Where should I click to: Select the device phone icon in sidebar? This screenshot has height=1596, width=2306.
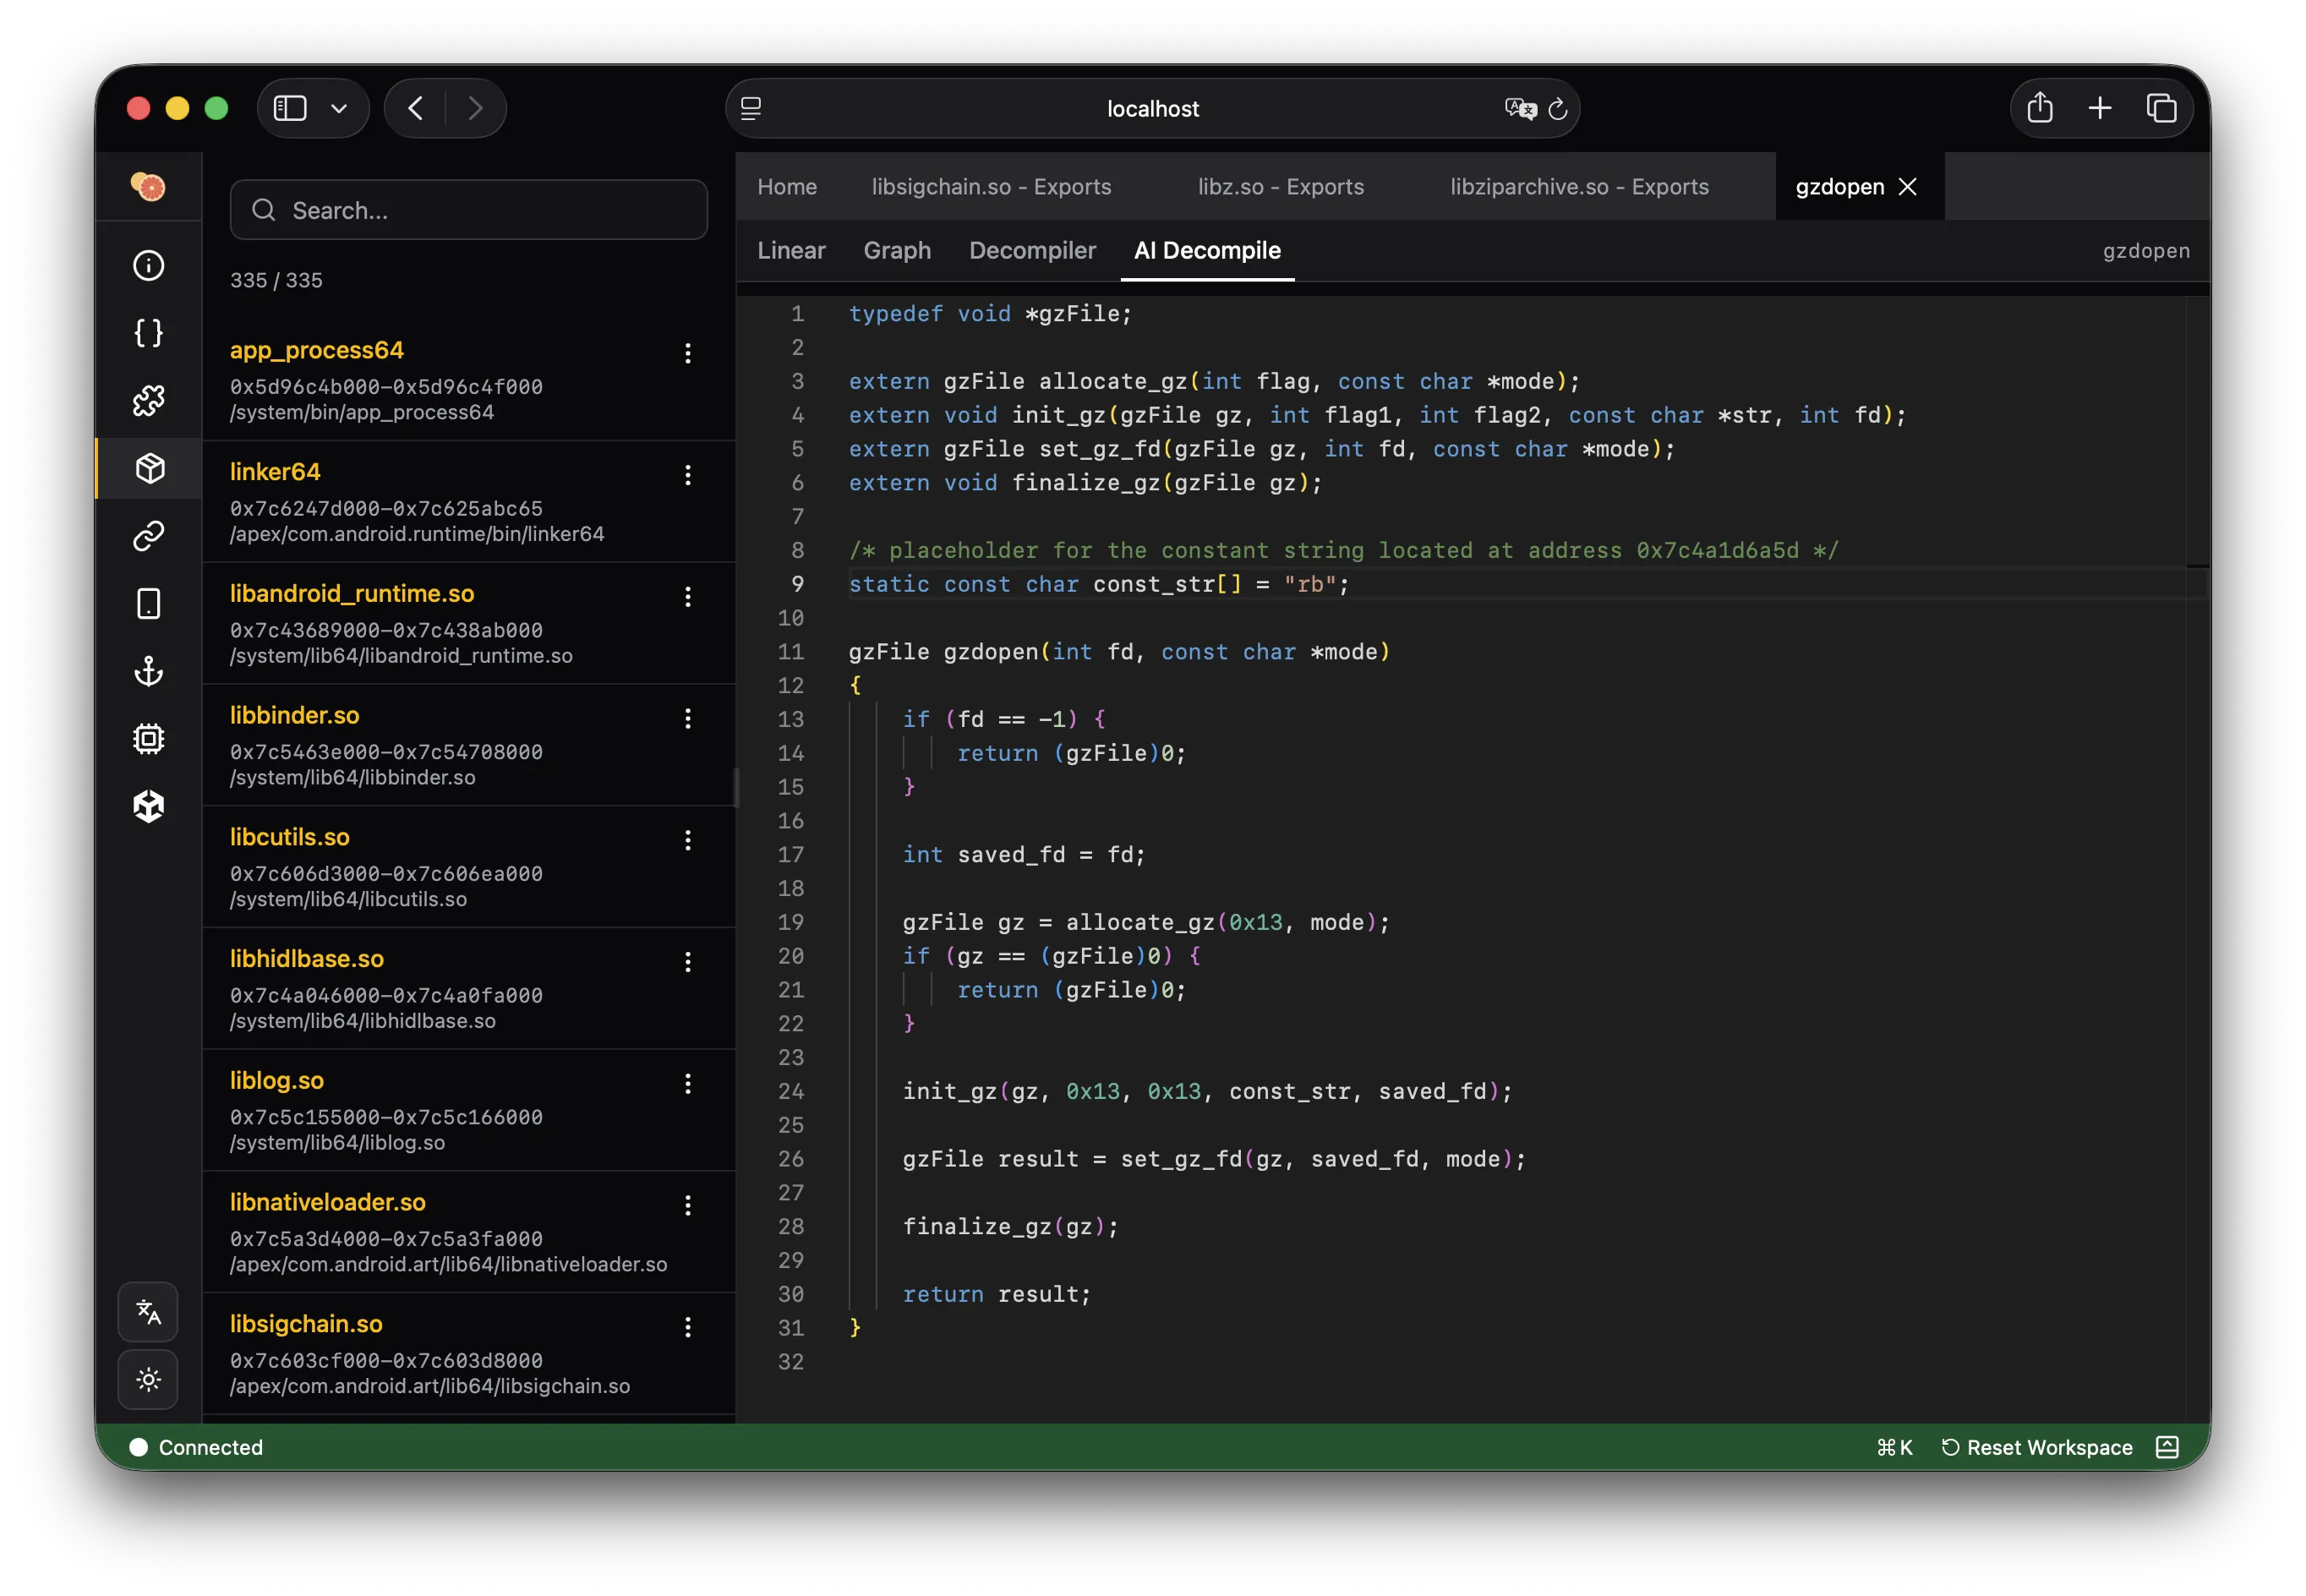point(148,603)
